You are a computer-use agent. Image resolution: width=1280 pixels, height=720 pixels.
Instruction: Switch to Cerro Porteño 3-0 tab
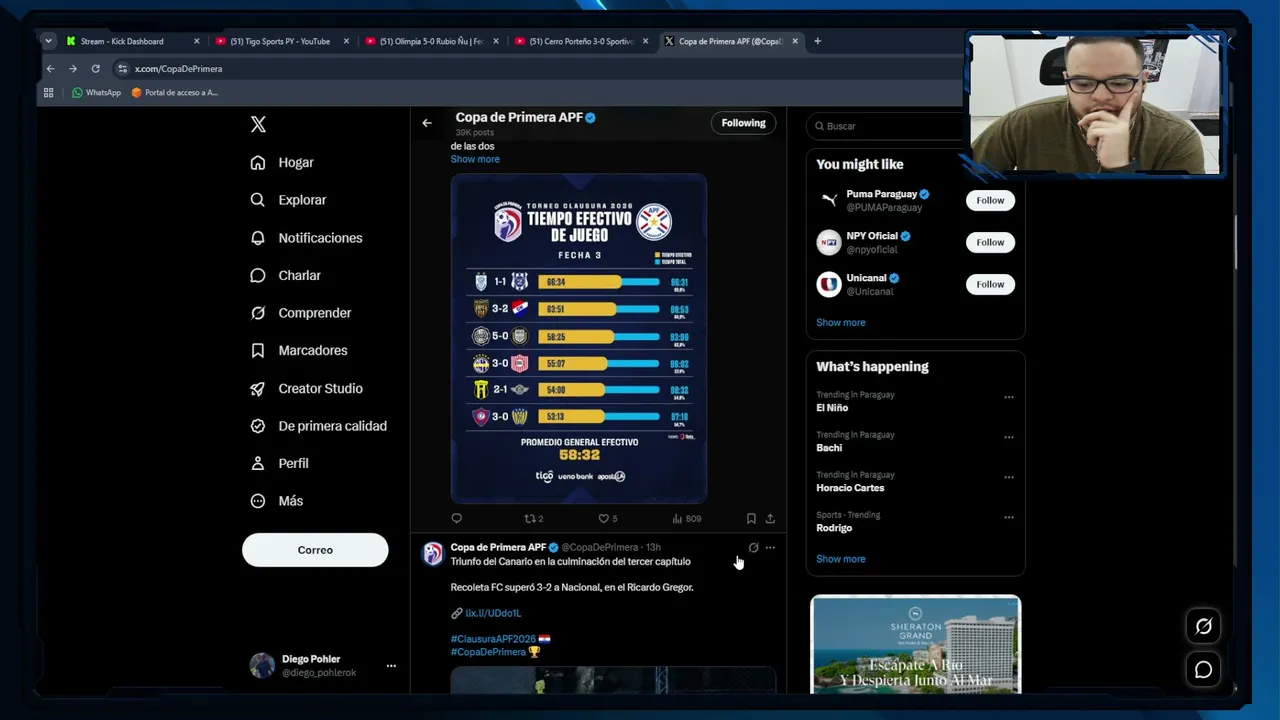[x=580, y=41]
